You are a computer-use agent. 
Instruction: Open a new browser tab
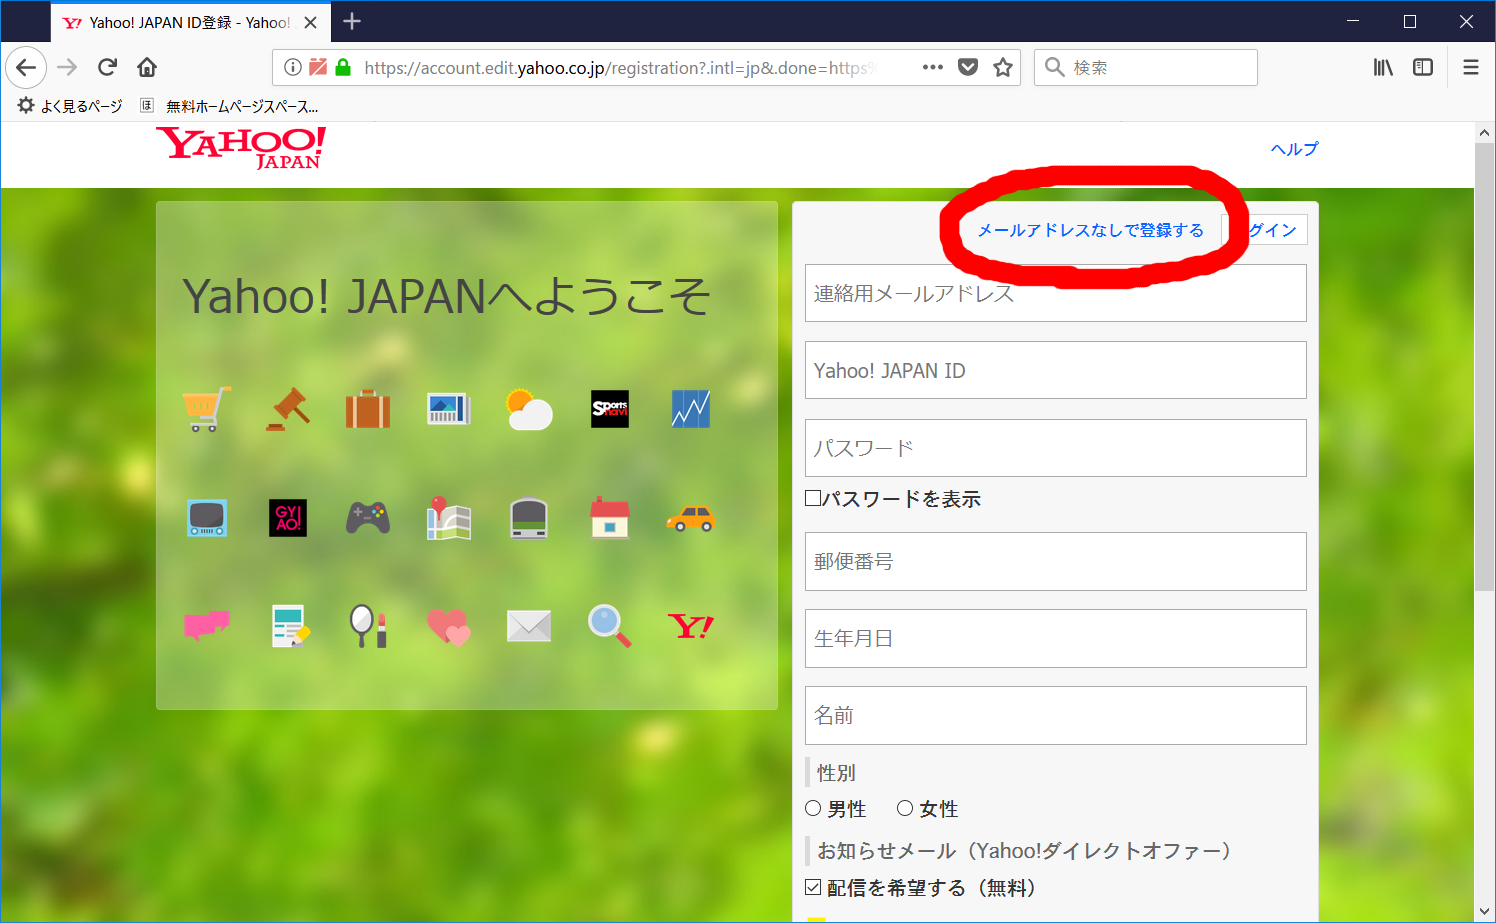352,21
